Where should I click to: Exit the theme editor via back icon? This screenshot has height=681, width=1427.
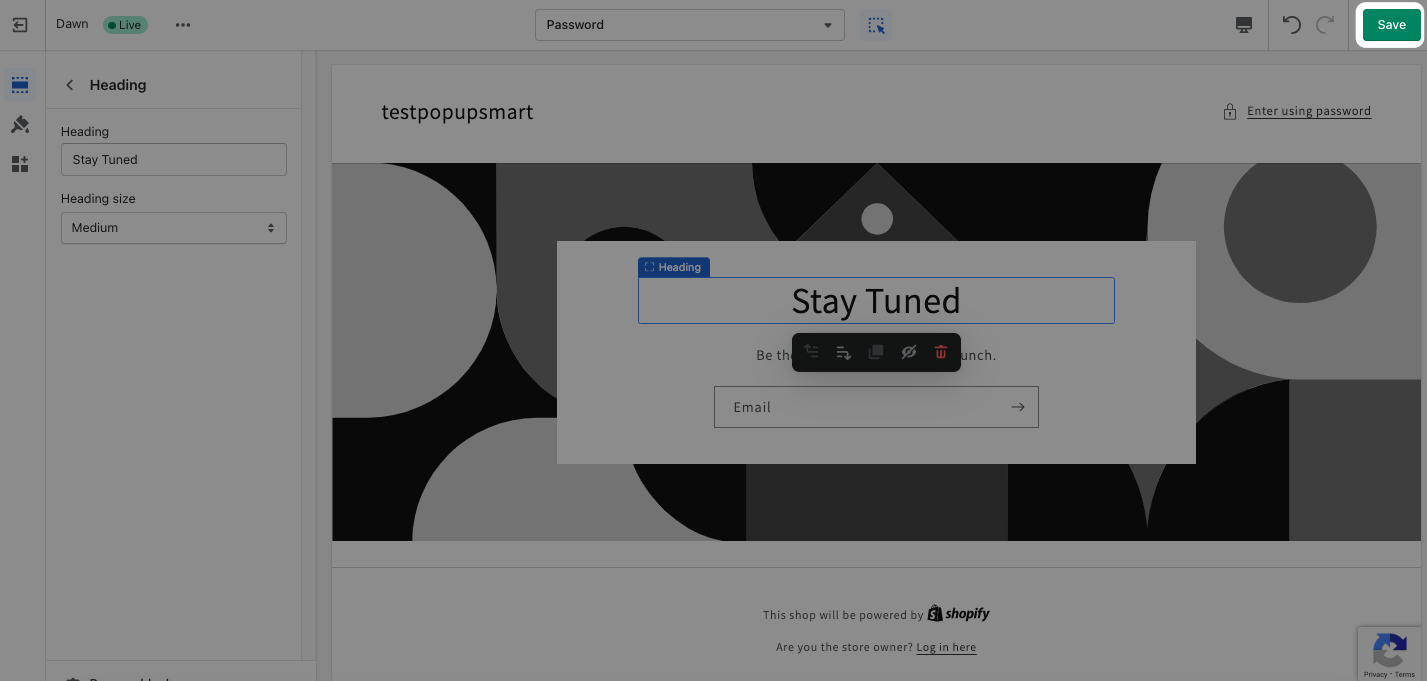click(x=20, y=25)
